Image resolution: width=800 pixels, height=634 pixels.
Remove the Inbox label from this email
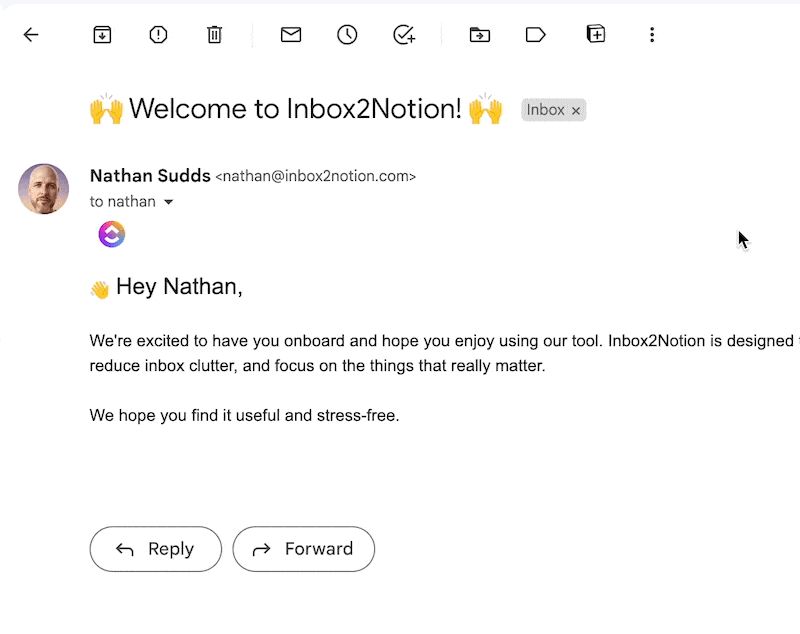coord(576,110)
